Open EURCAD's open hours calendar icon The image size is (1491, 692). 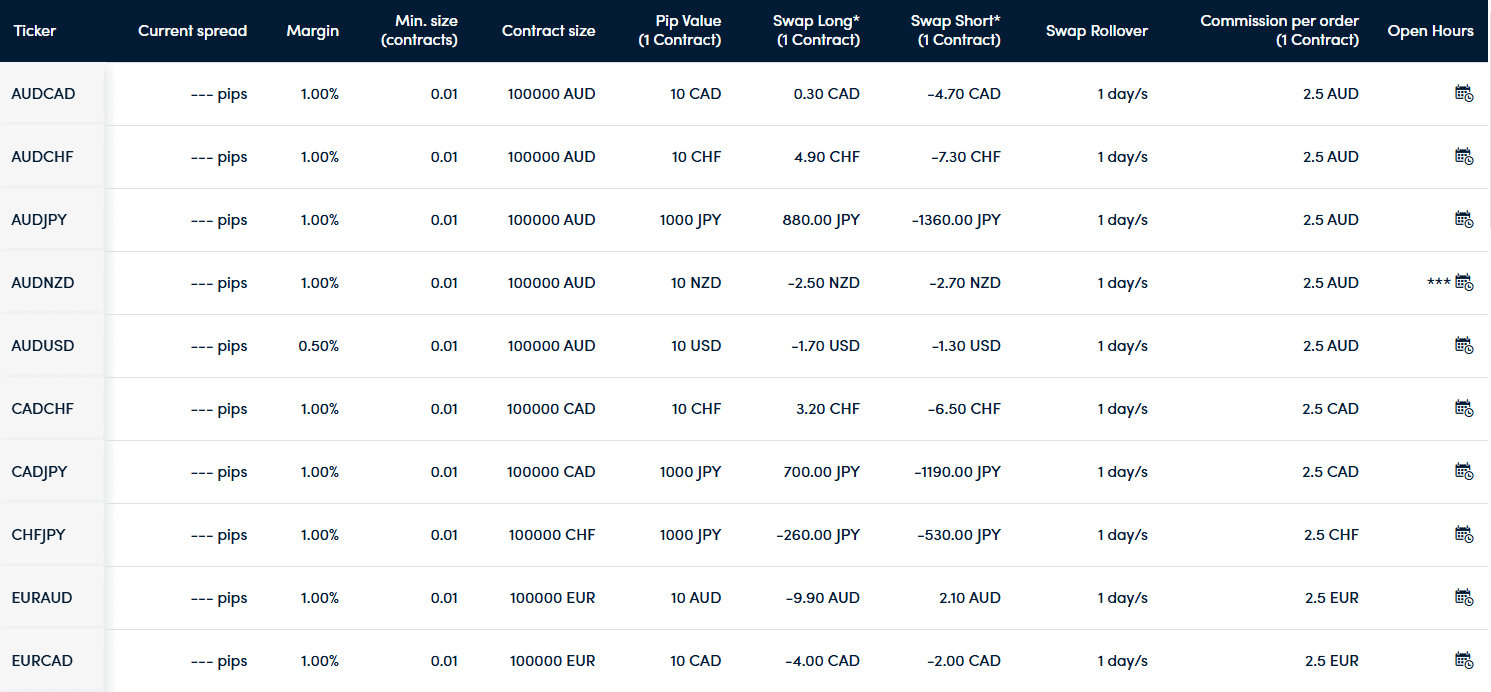pos(1464,660)
